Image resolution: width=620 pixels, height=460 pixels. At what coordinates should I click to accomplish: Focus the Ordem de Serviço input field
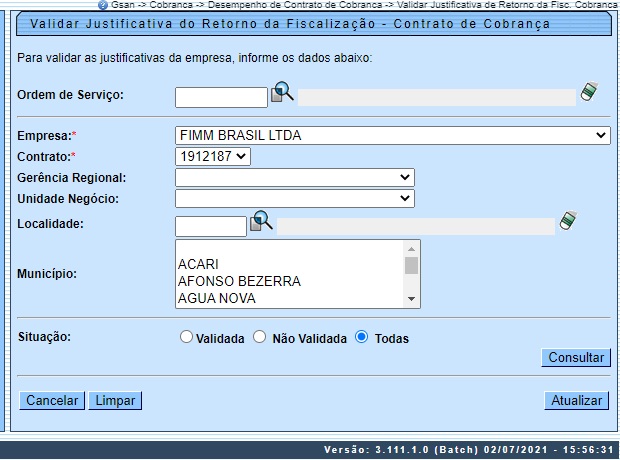pos(221,97)
